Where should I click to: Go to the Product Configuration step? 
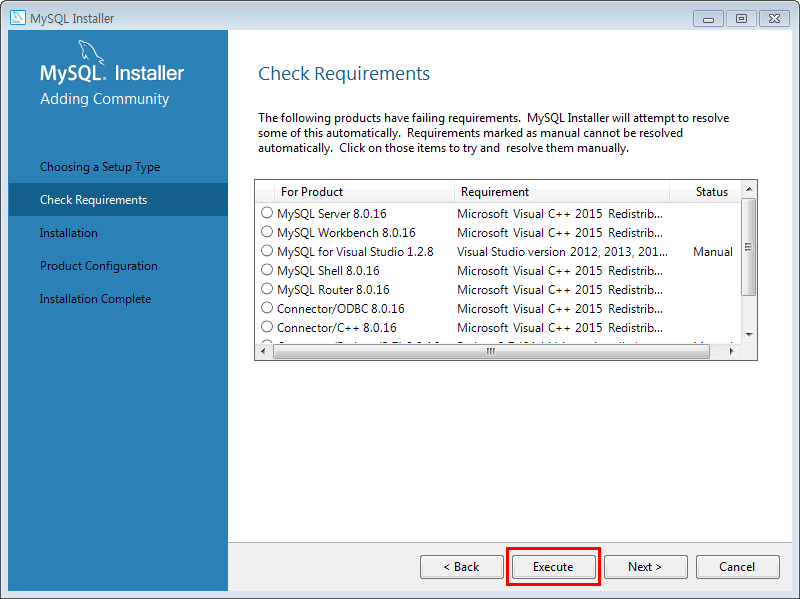98,266
